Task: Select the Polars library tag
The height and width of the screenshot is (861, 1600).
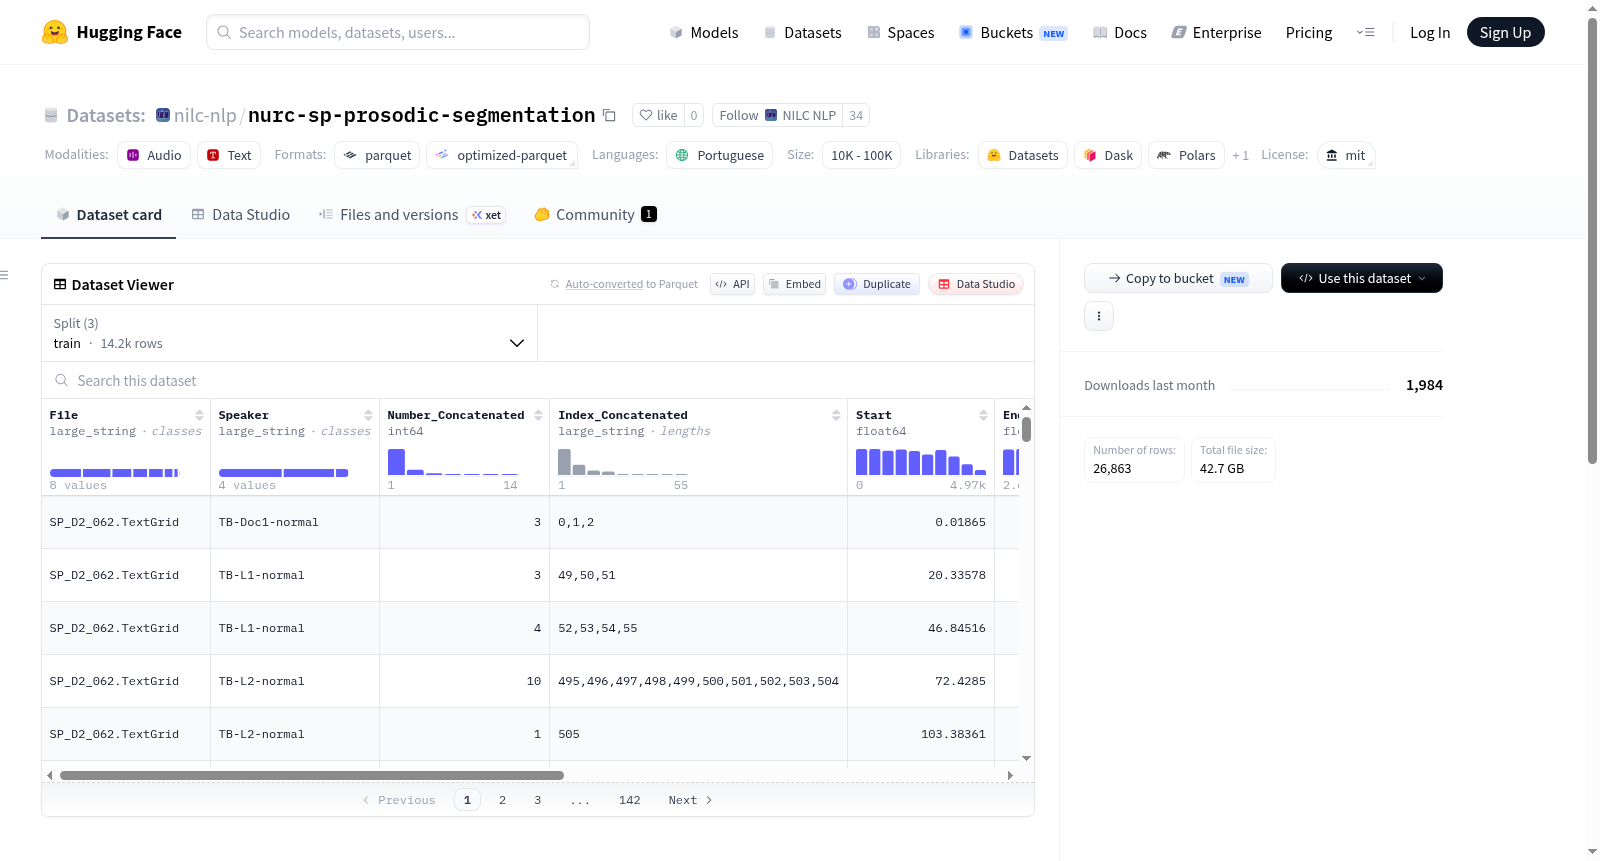Action: coord(1186,155)
